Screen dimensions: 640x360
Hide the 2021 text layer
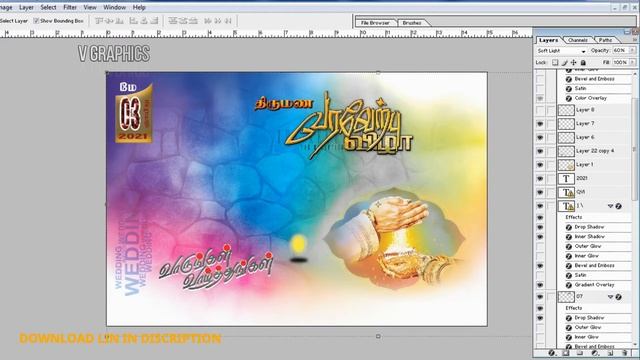(540, 178)
